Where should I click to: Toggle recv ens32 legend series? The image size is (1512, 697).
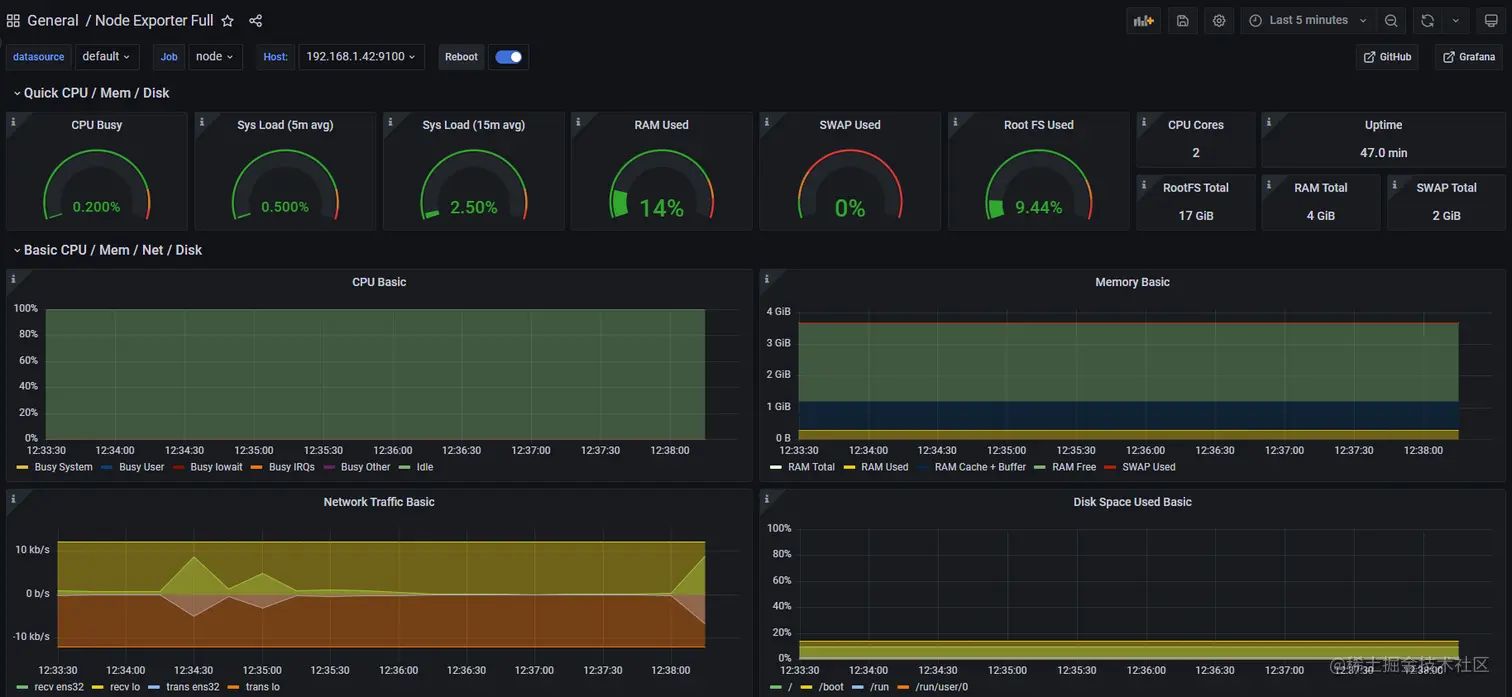pyautogui.click(x=59, y=687)
